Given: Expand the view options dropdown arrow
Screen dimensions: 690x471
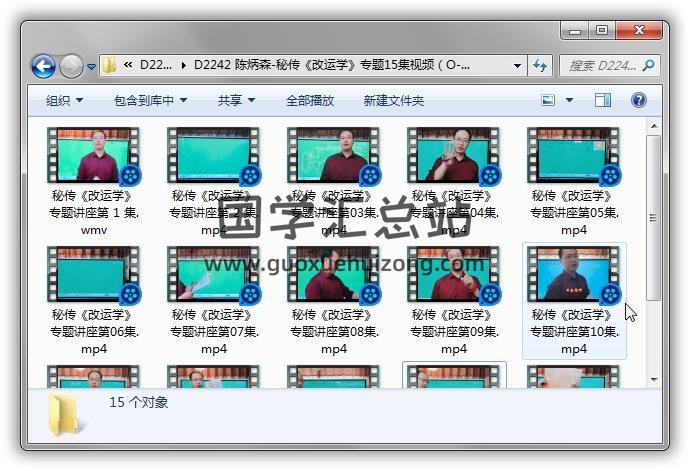Looking at the screenshot, I should click(x=569, y=100).
